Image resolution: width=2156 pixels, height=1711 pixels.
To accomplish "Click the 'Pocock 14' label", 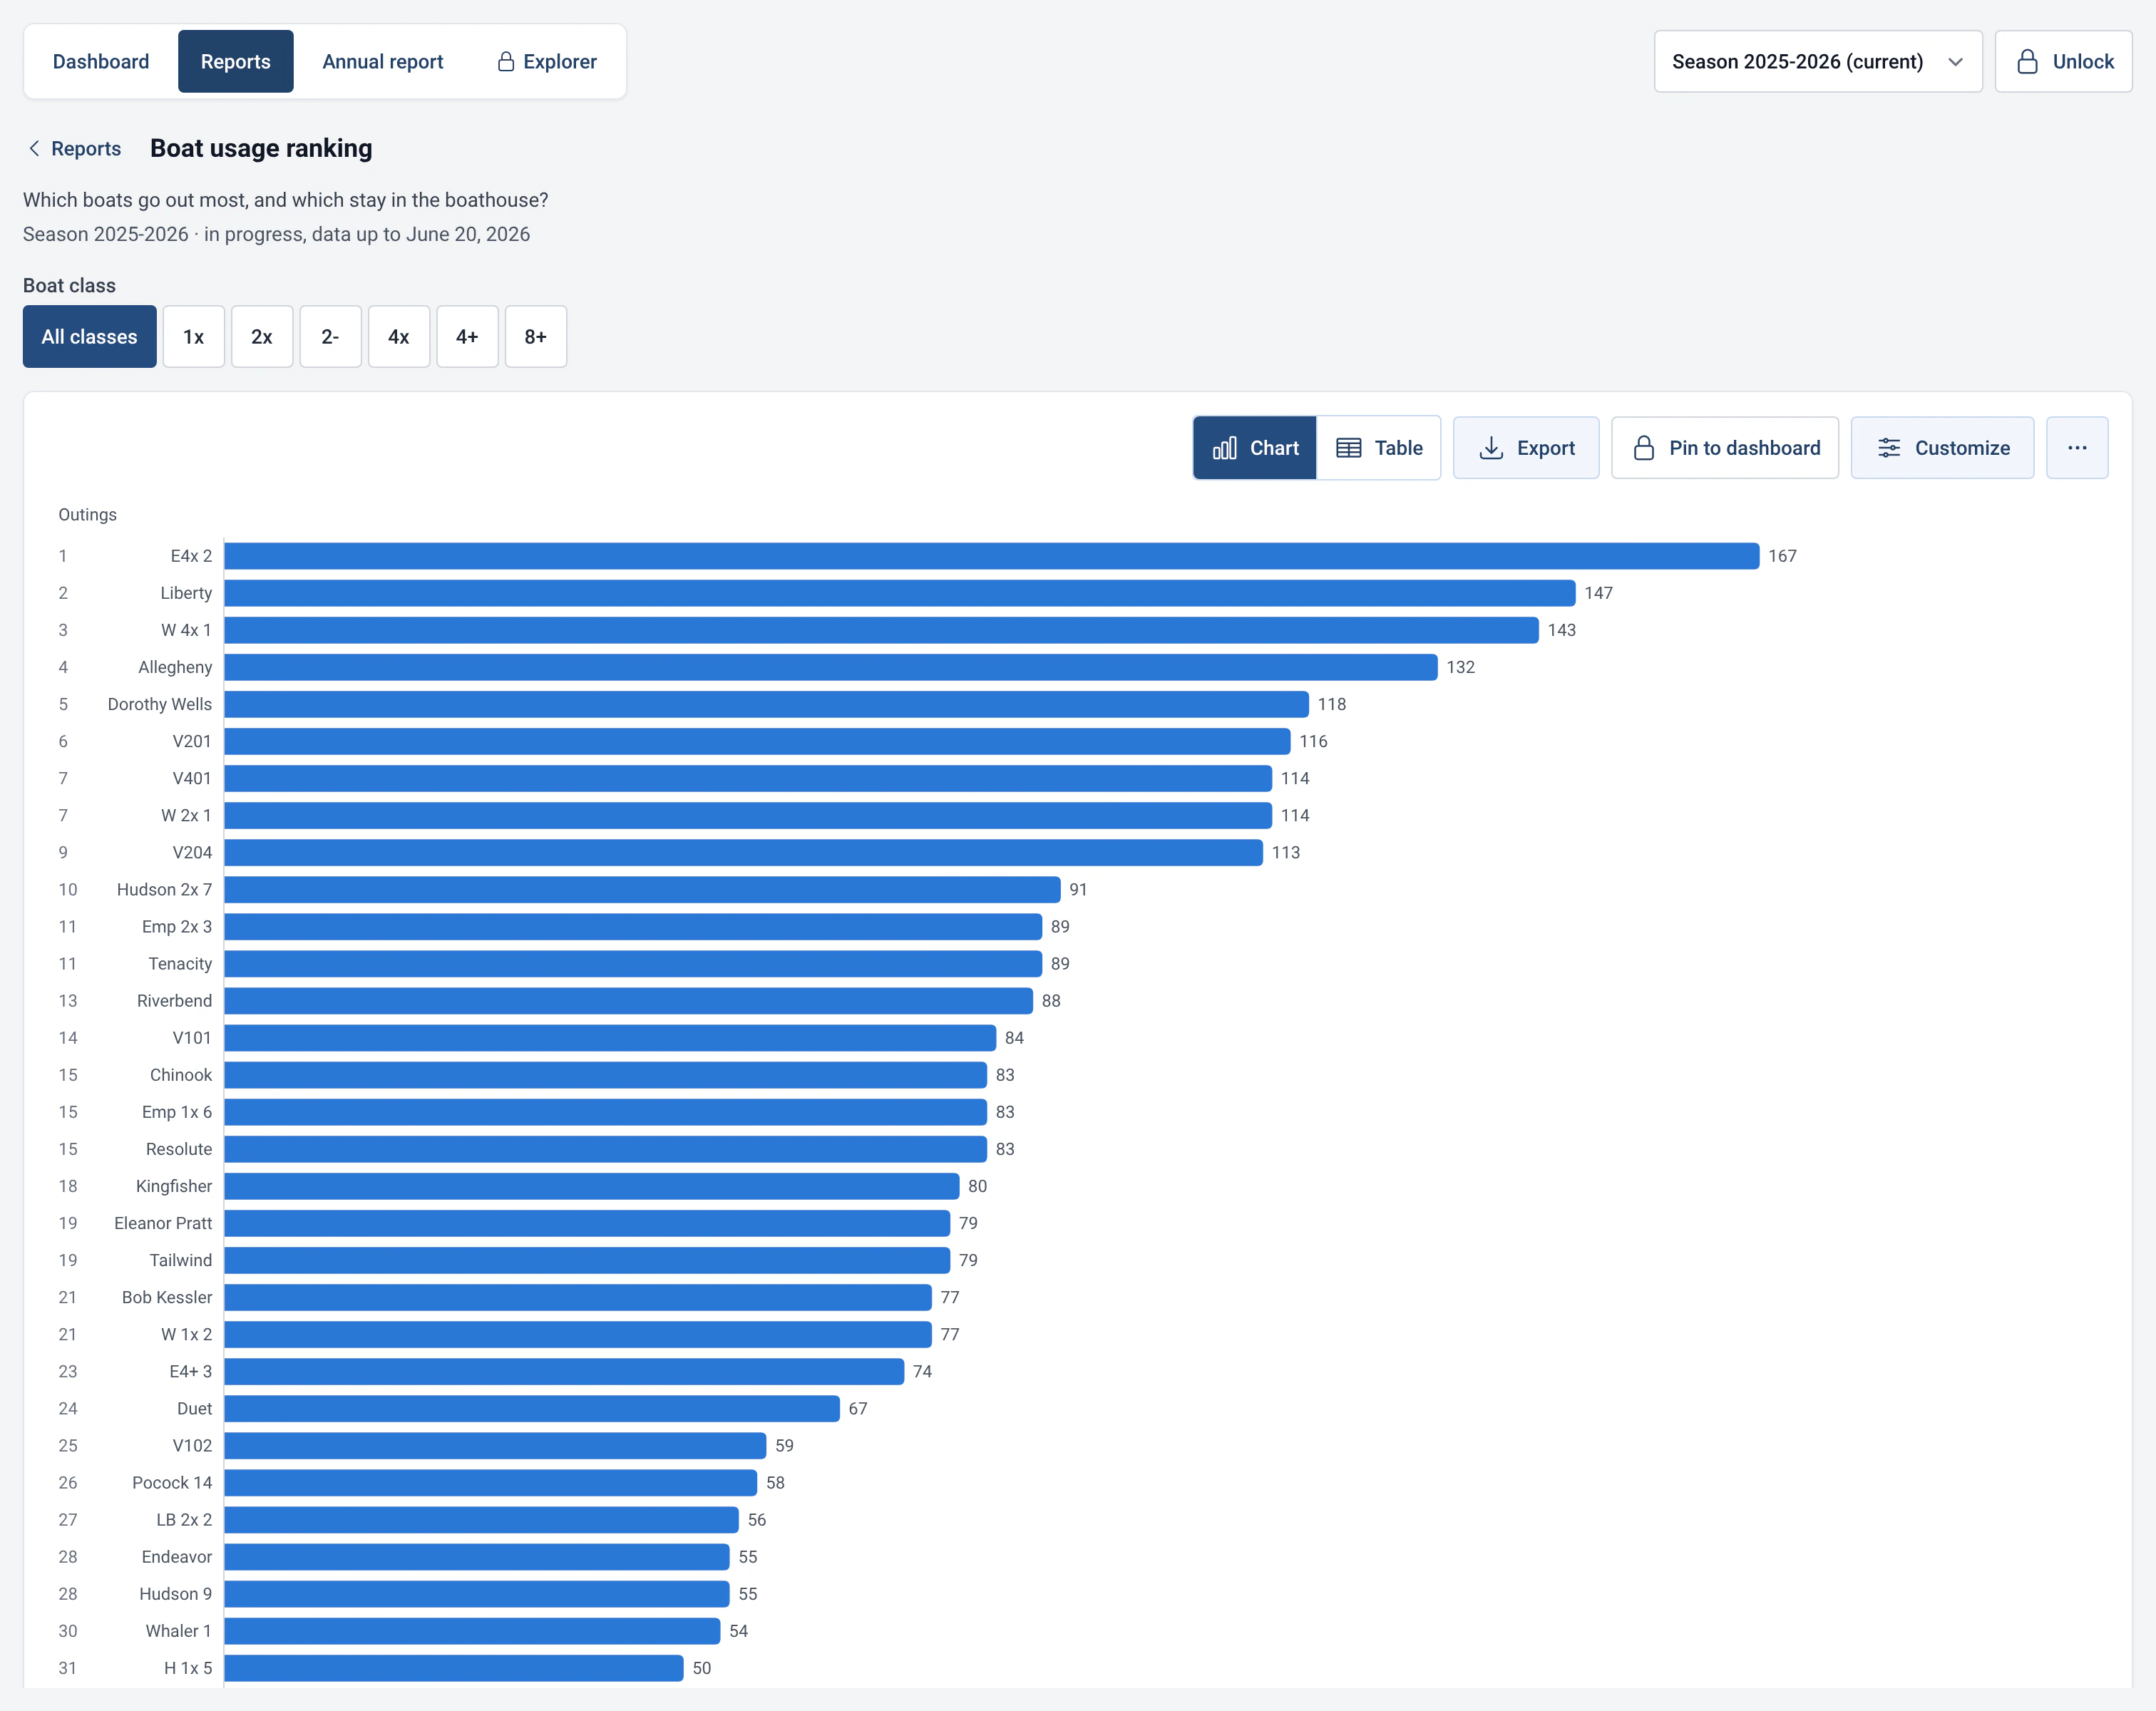I will 172,1482.
